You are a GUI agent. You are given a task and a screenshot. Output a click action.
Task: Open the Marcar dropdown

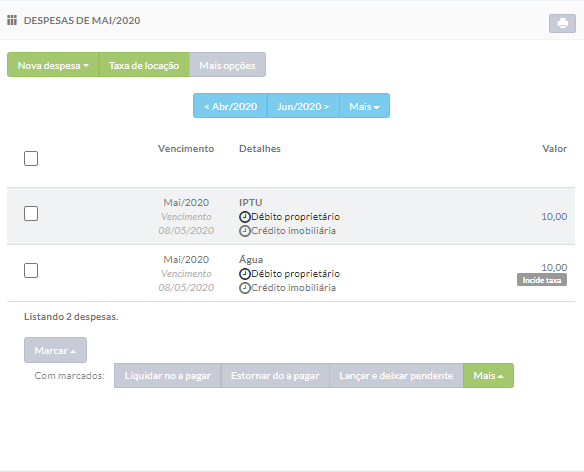click(55, 350)
